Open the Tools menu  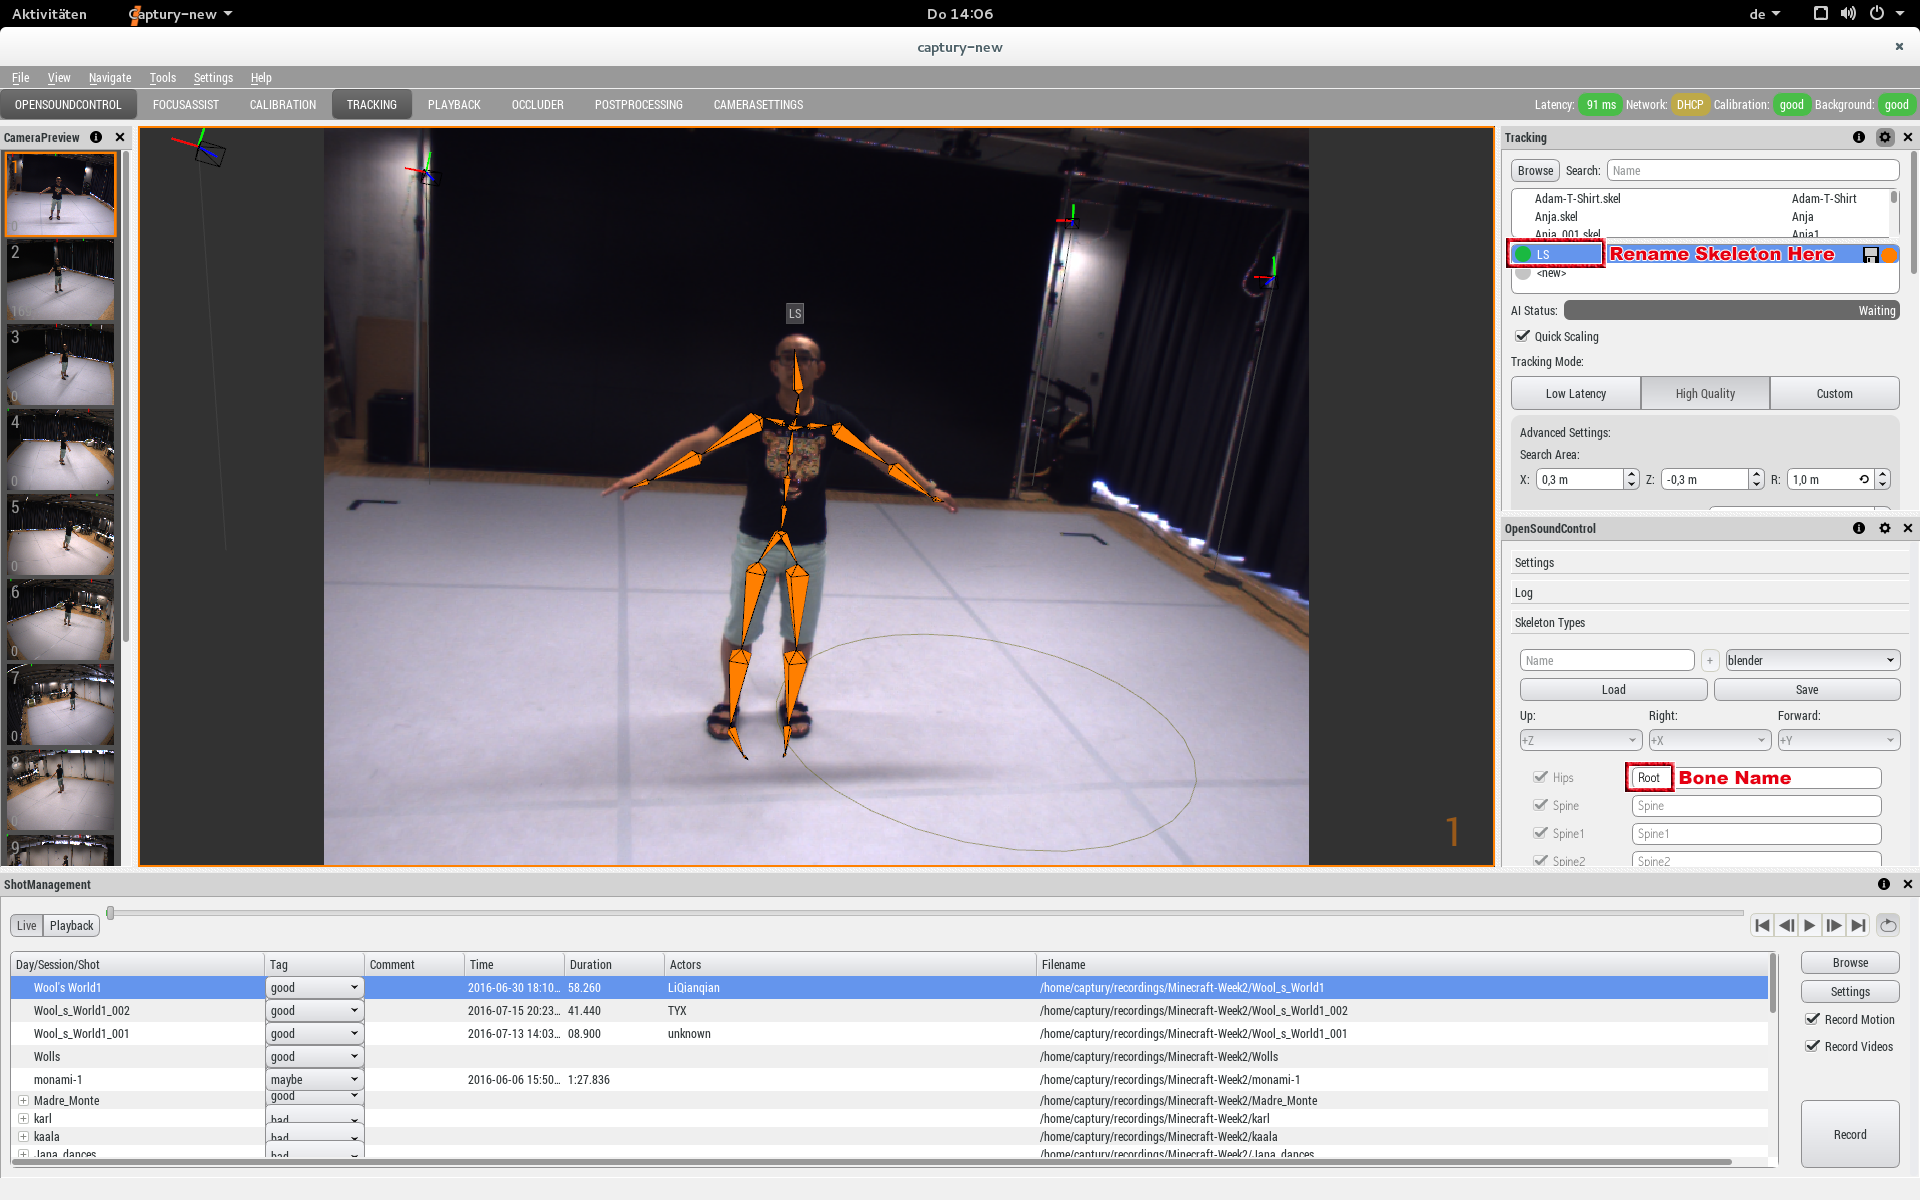click(163, 77)
